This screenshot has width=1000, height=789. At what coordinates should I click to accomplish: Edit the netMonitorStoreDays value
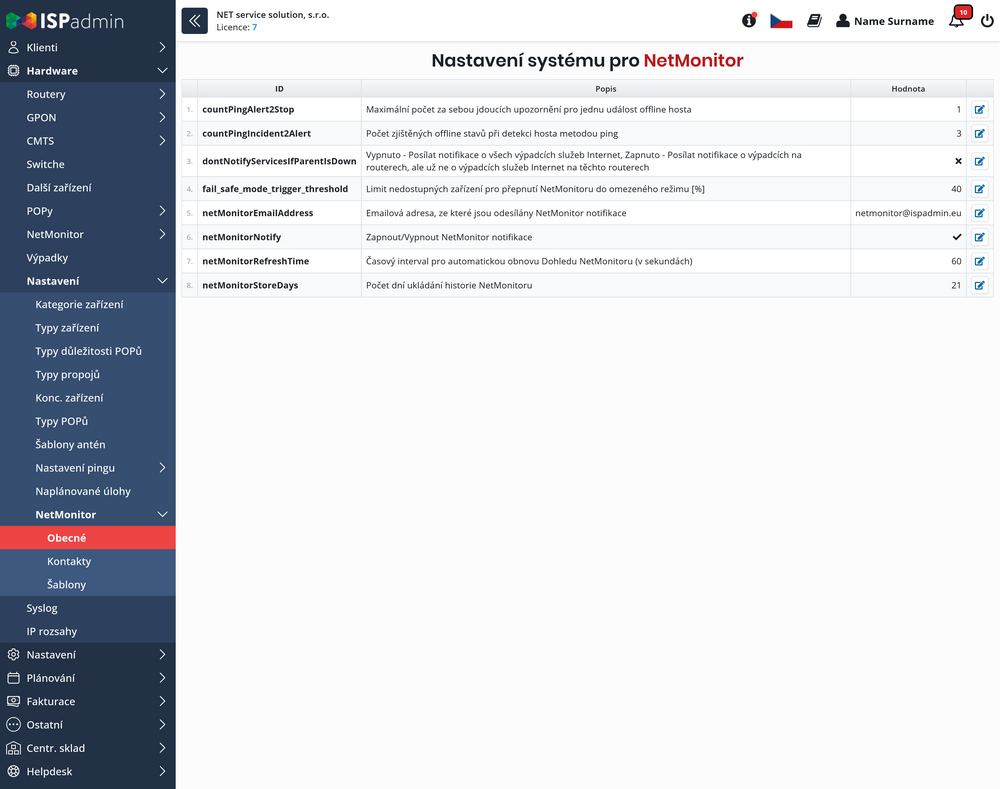point(979,285)
